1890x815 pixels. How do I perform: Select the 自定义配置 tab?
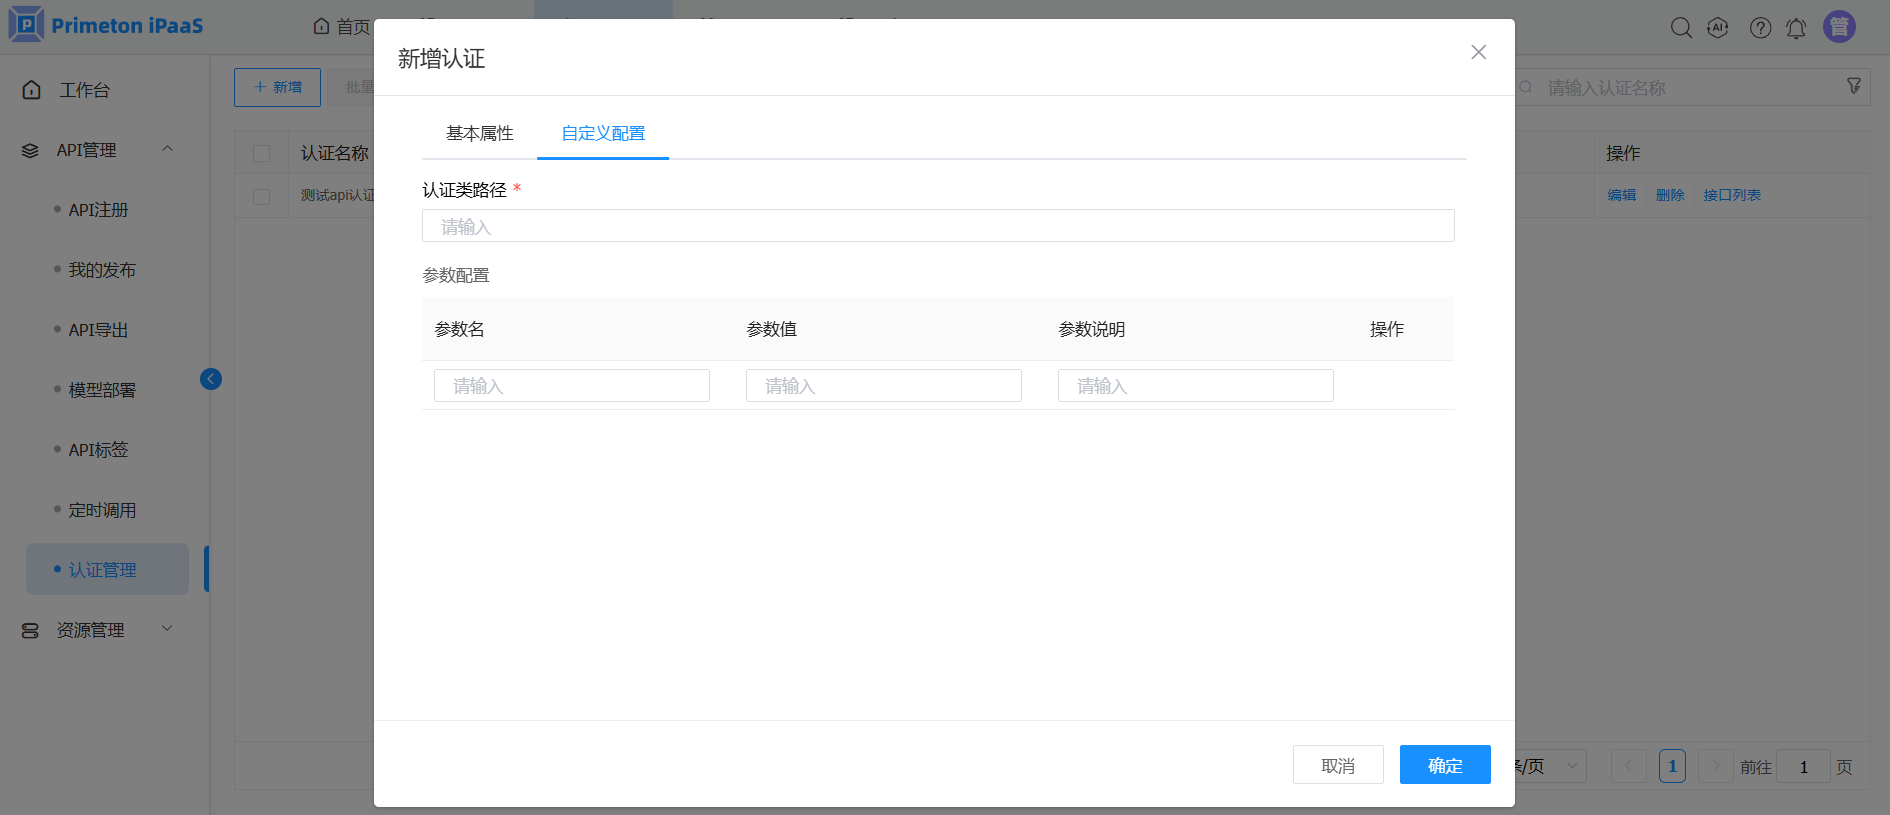(x=603, y=134)
